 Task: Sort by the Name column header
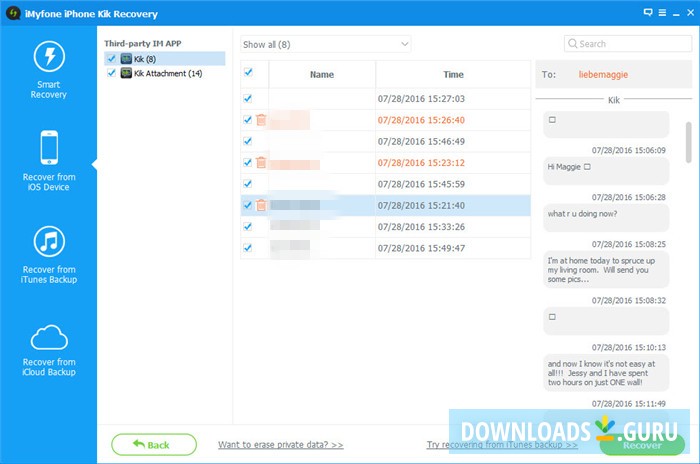pos(322,75)
